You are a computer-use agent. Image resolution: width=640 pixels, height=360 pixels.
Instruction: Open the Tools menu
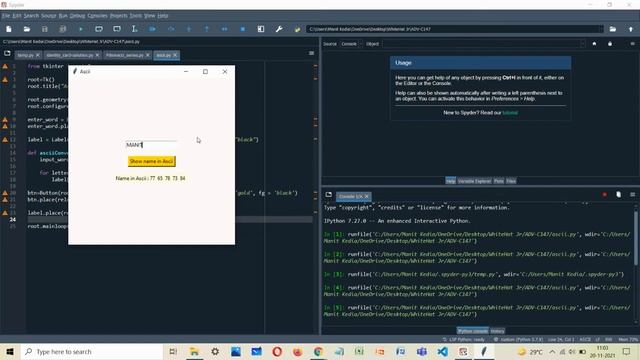(136, 16)
